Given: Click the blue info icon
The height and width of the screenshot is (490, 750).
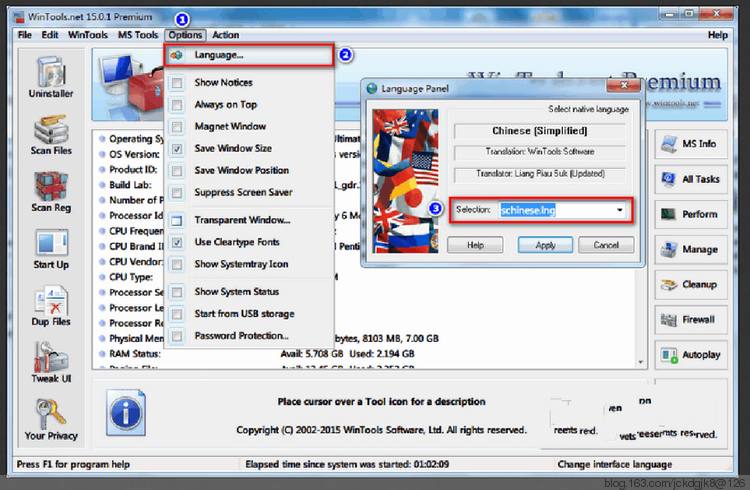Looking at the screenshot, I should pos(126,412).
